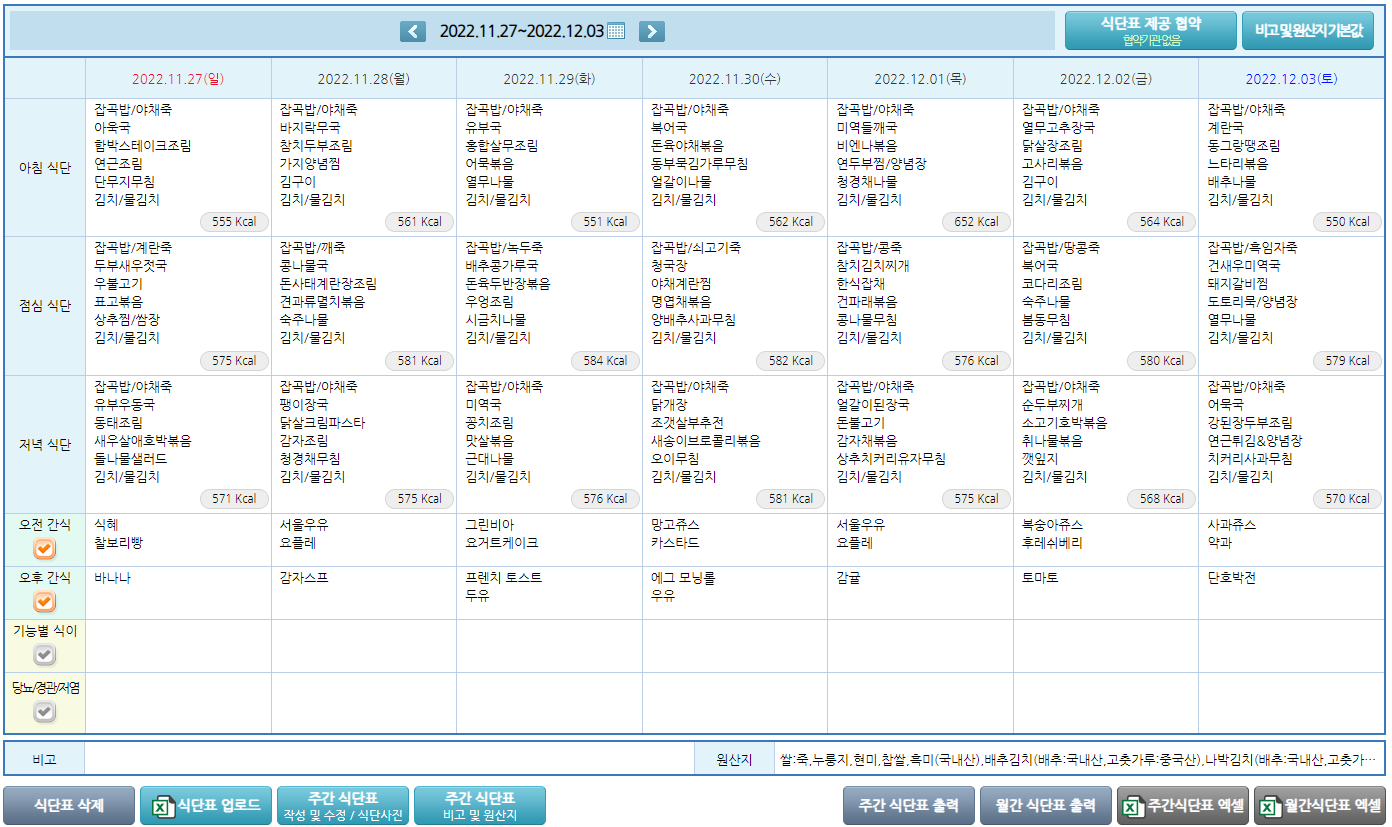1392x827 pixels.
Task: Go to the previous week arrow
Action: 413,31
